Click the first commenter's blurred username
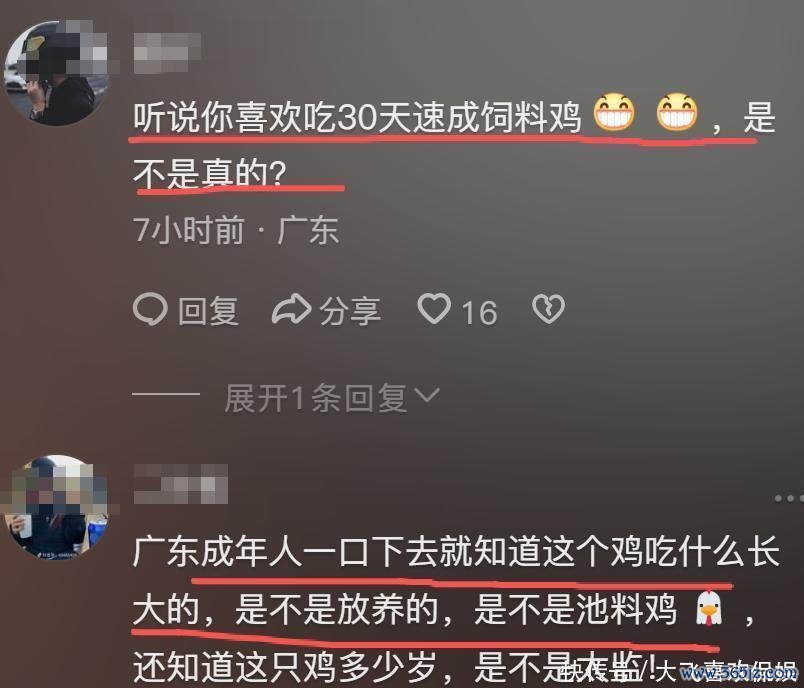This screenshot has height=688, width=804. click(x=167, y=53)
